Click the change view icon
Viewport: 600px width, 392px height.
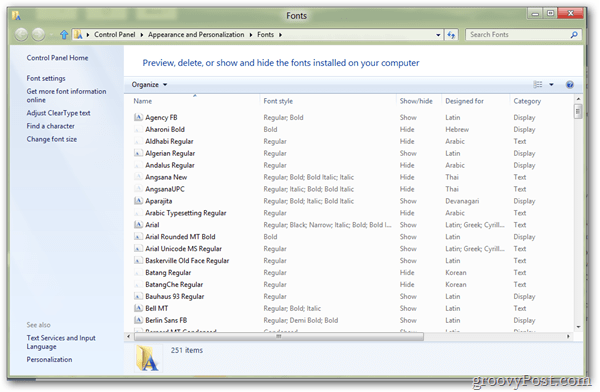(x=538, y=85)
